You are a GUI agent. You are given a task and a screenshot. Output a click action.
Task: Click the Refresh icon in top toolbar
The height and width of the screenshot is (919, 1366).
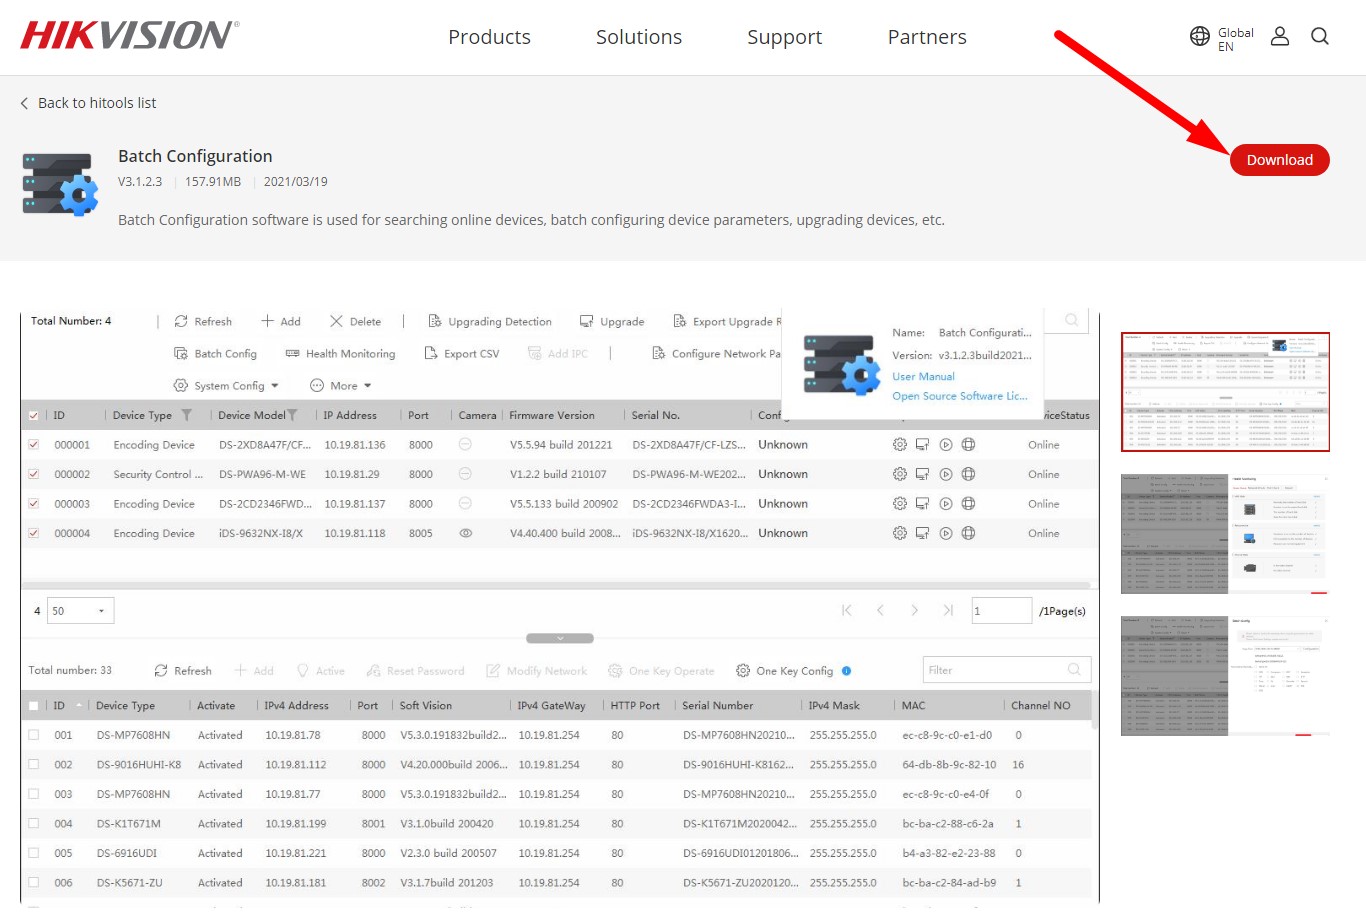(181, 322)
